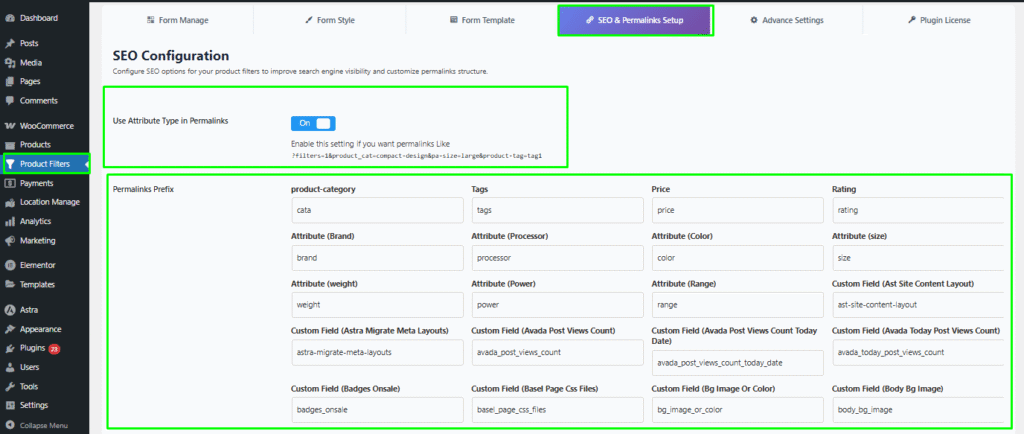Select the Form Template tab
The image size is (1024, 434).
[481, 20]
